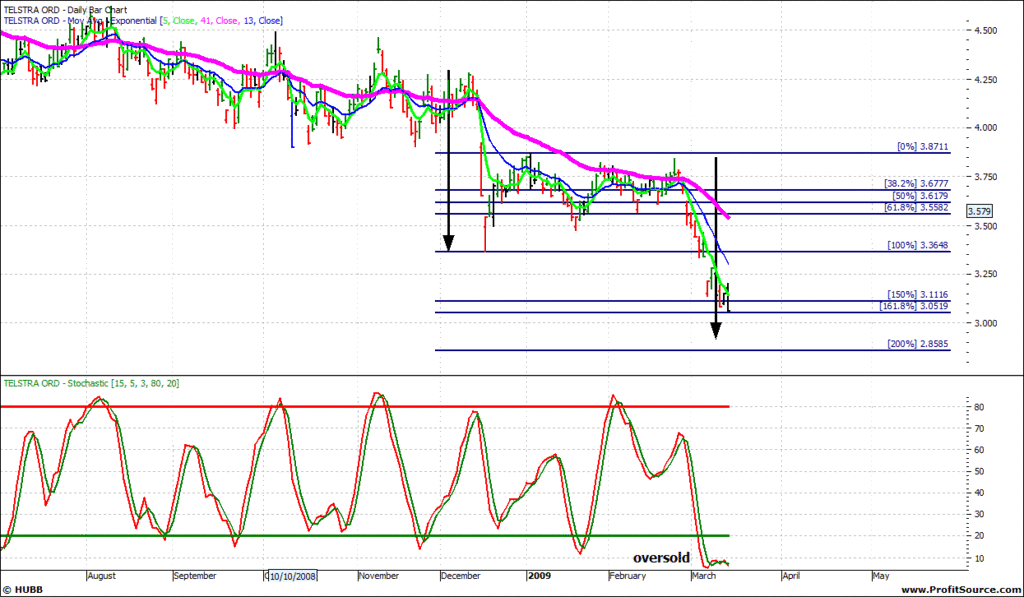This screenshot has height=597, width=1024.
Task: Click the 10 level on stochastic axis
Action: tap(979, 558)
